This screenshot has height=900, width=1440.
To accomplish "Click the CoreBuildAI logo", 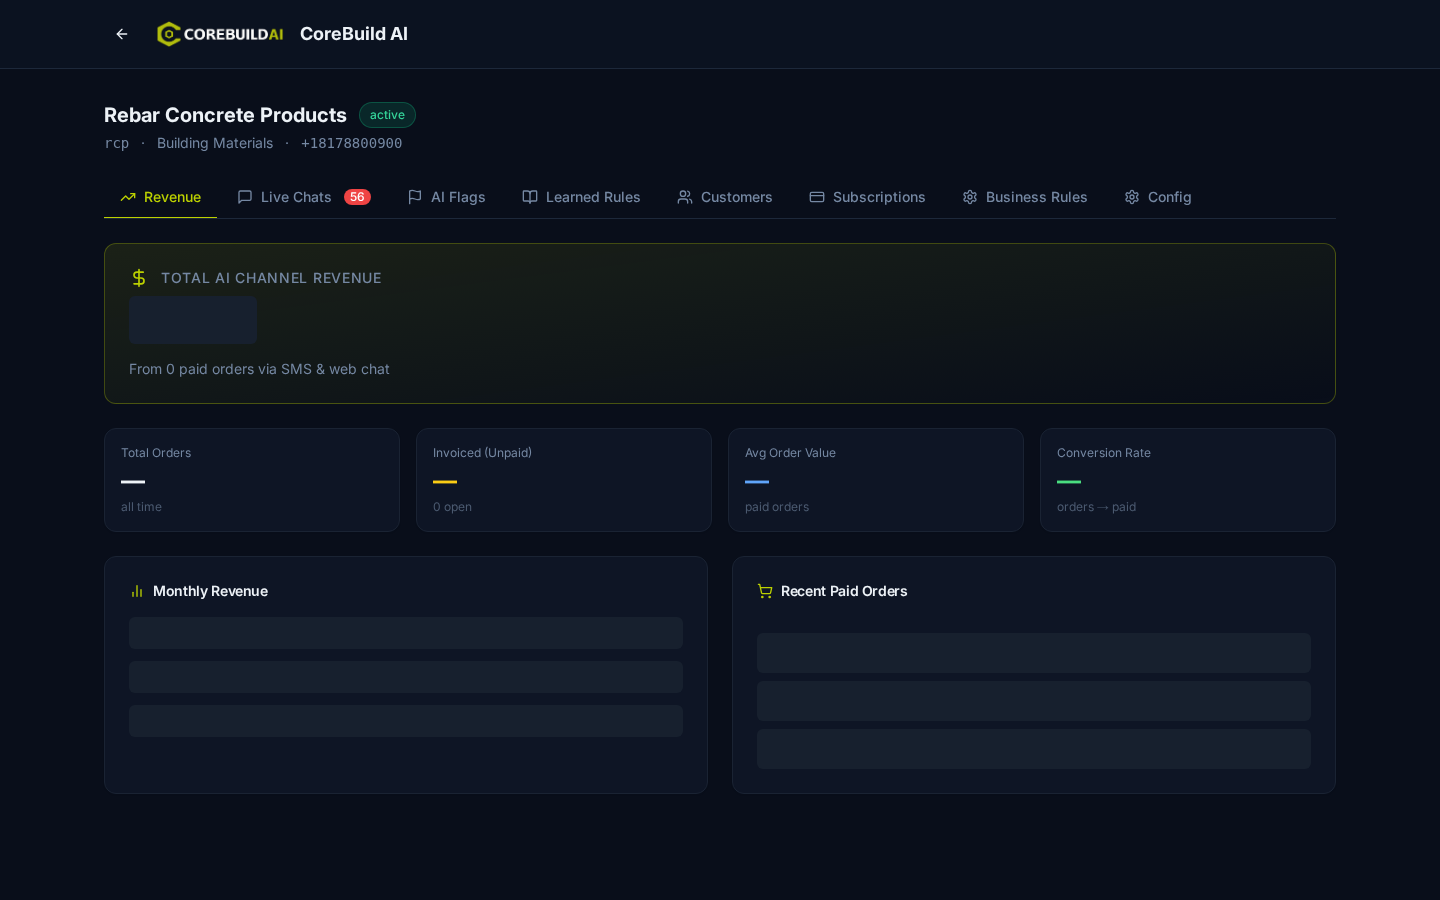I will pyautogui.click(x=220, y=34).
